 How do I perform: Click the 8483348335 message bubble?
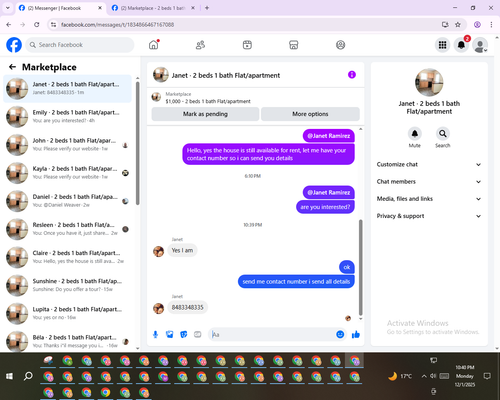coord(187,307)
